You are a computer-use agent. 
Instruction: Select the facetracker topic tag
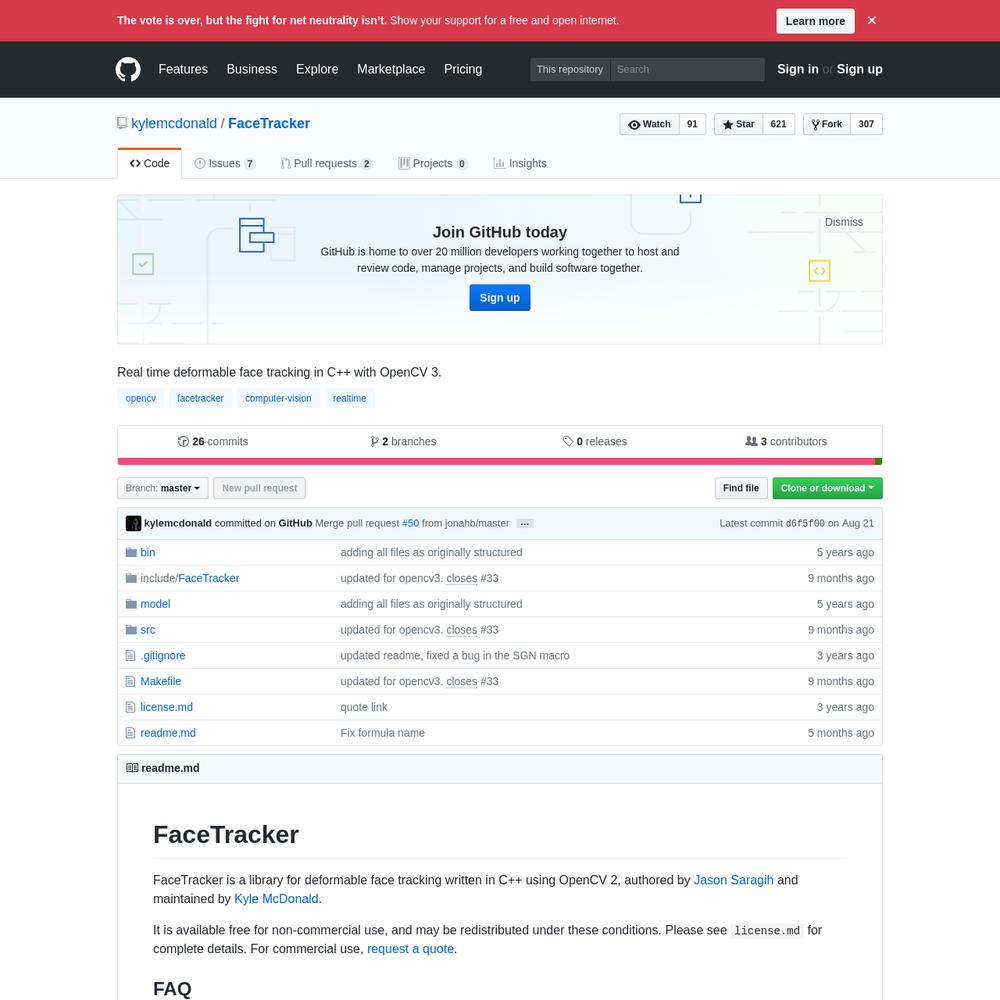pyautogui.click(x=200, y=398)
